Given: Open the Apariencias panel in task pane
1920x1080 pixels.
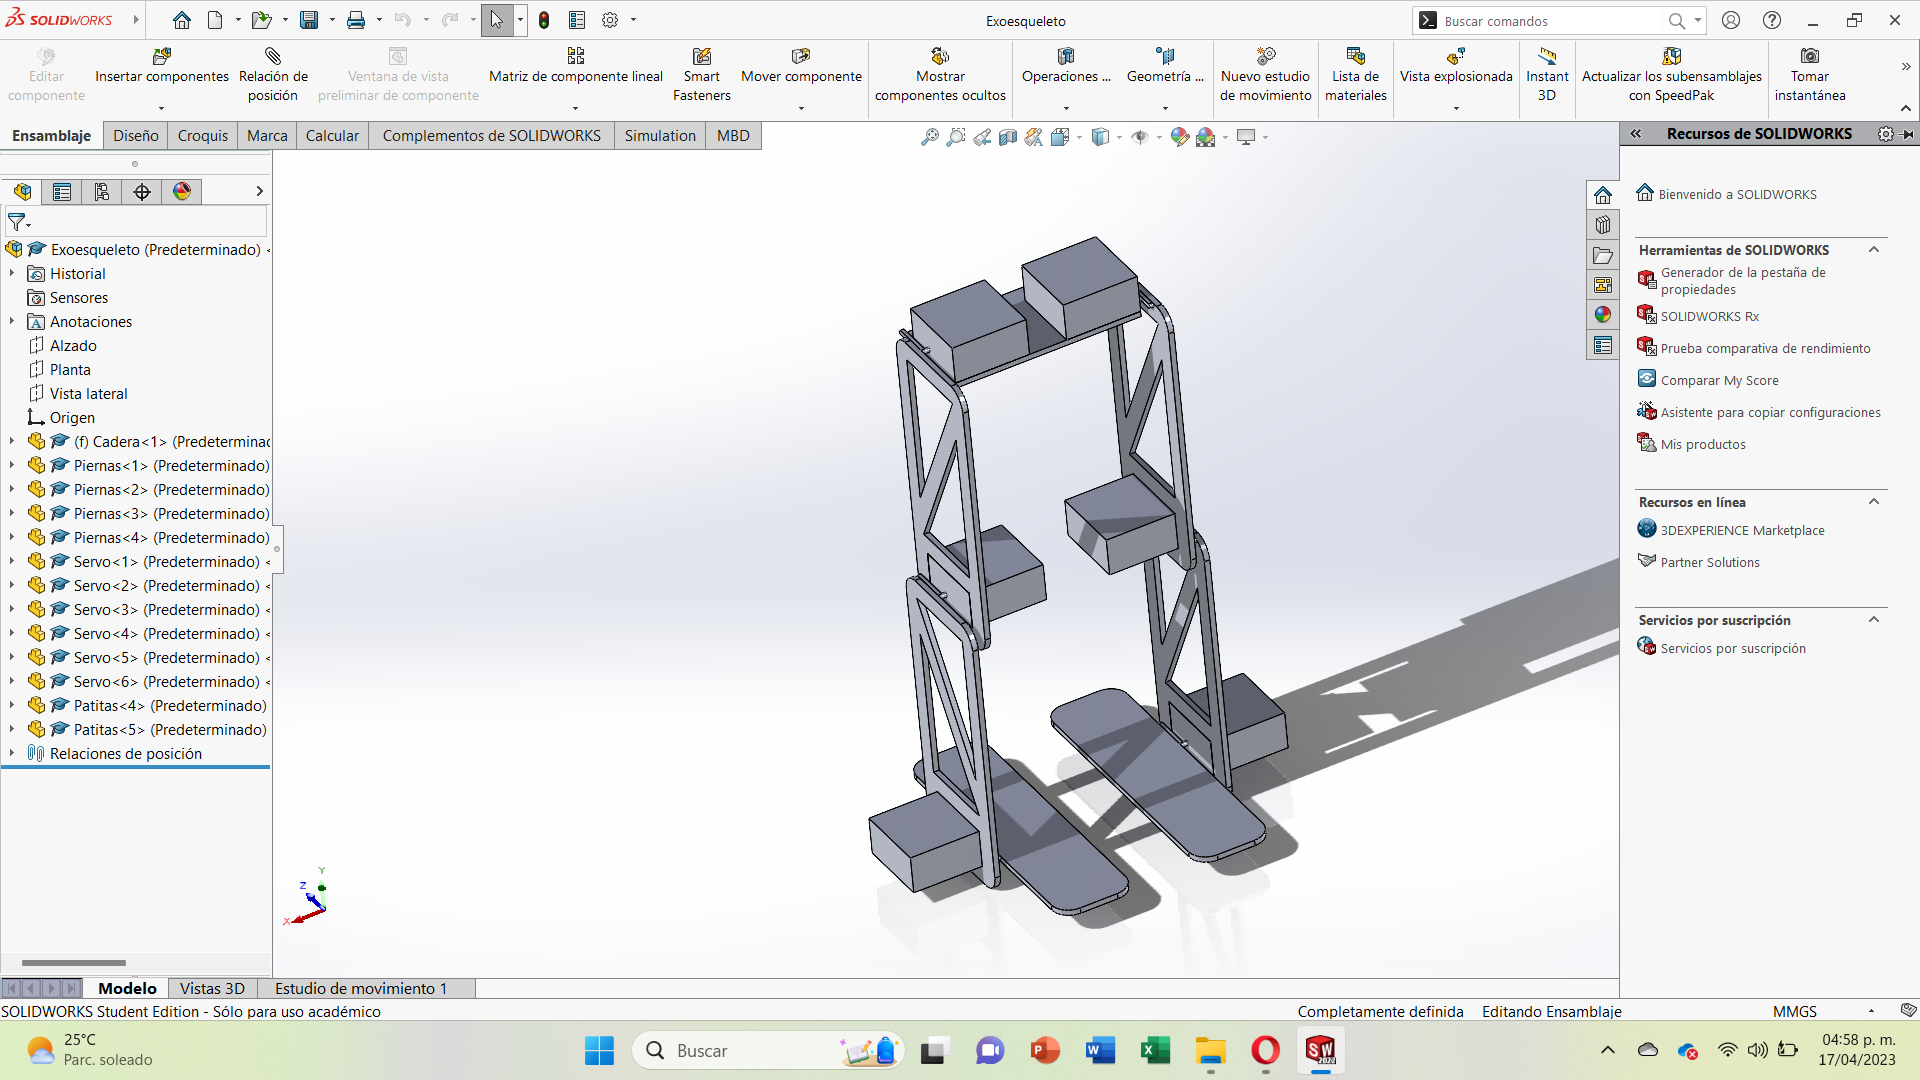Looking at the screenshot, I should [x=1604, y=314].
